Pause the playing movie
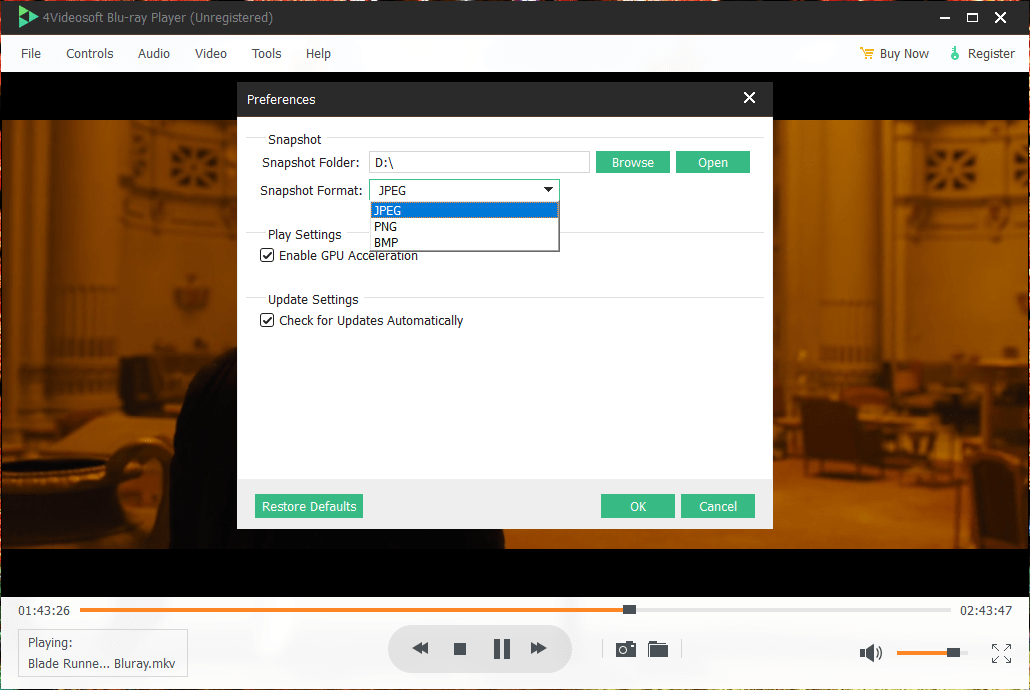 502,649
